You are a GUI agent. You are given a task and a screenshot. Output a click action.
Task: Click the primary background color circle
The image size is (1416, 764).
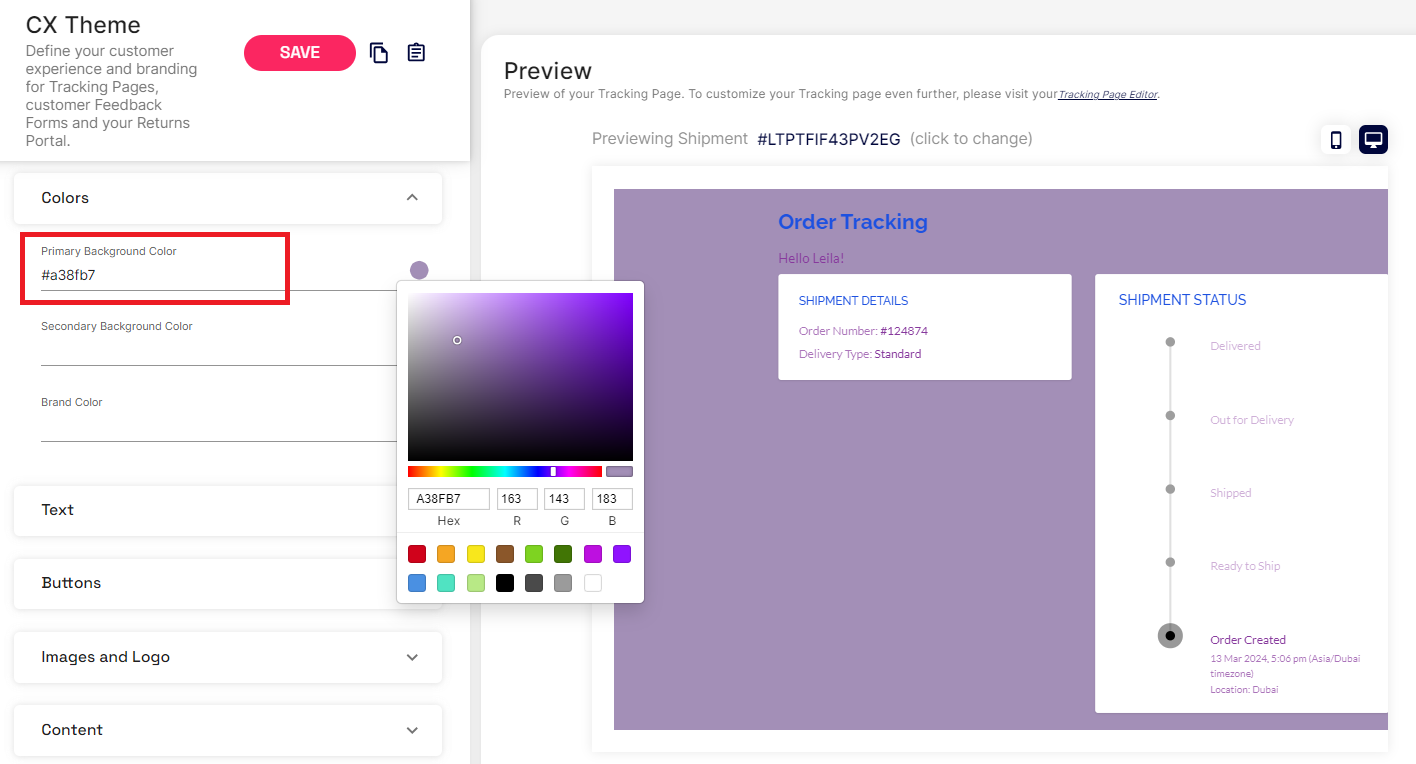coord(419,270)
